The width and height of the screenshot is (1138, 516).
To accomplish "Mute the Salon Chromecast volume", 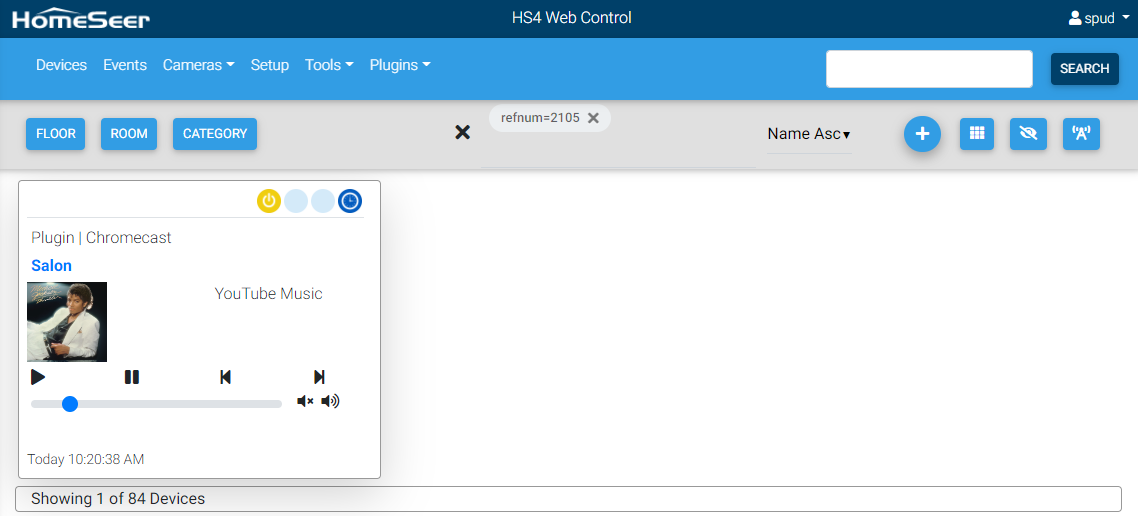I will point(305,402).
